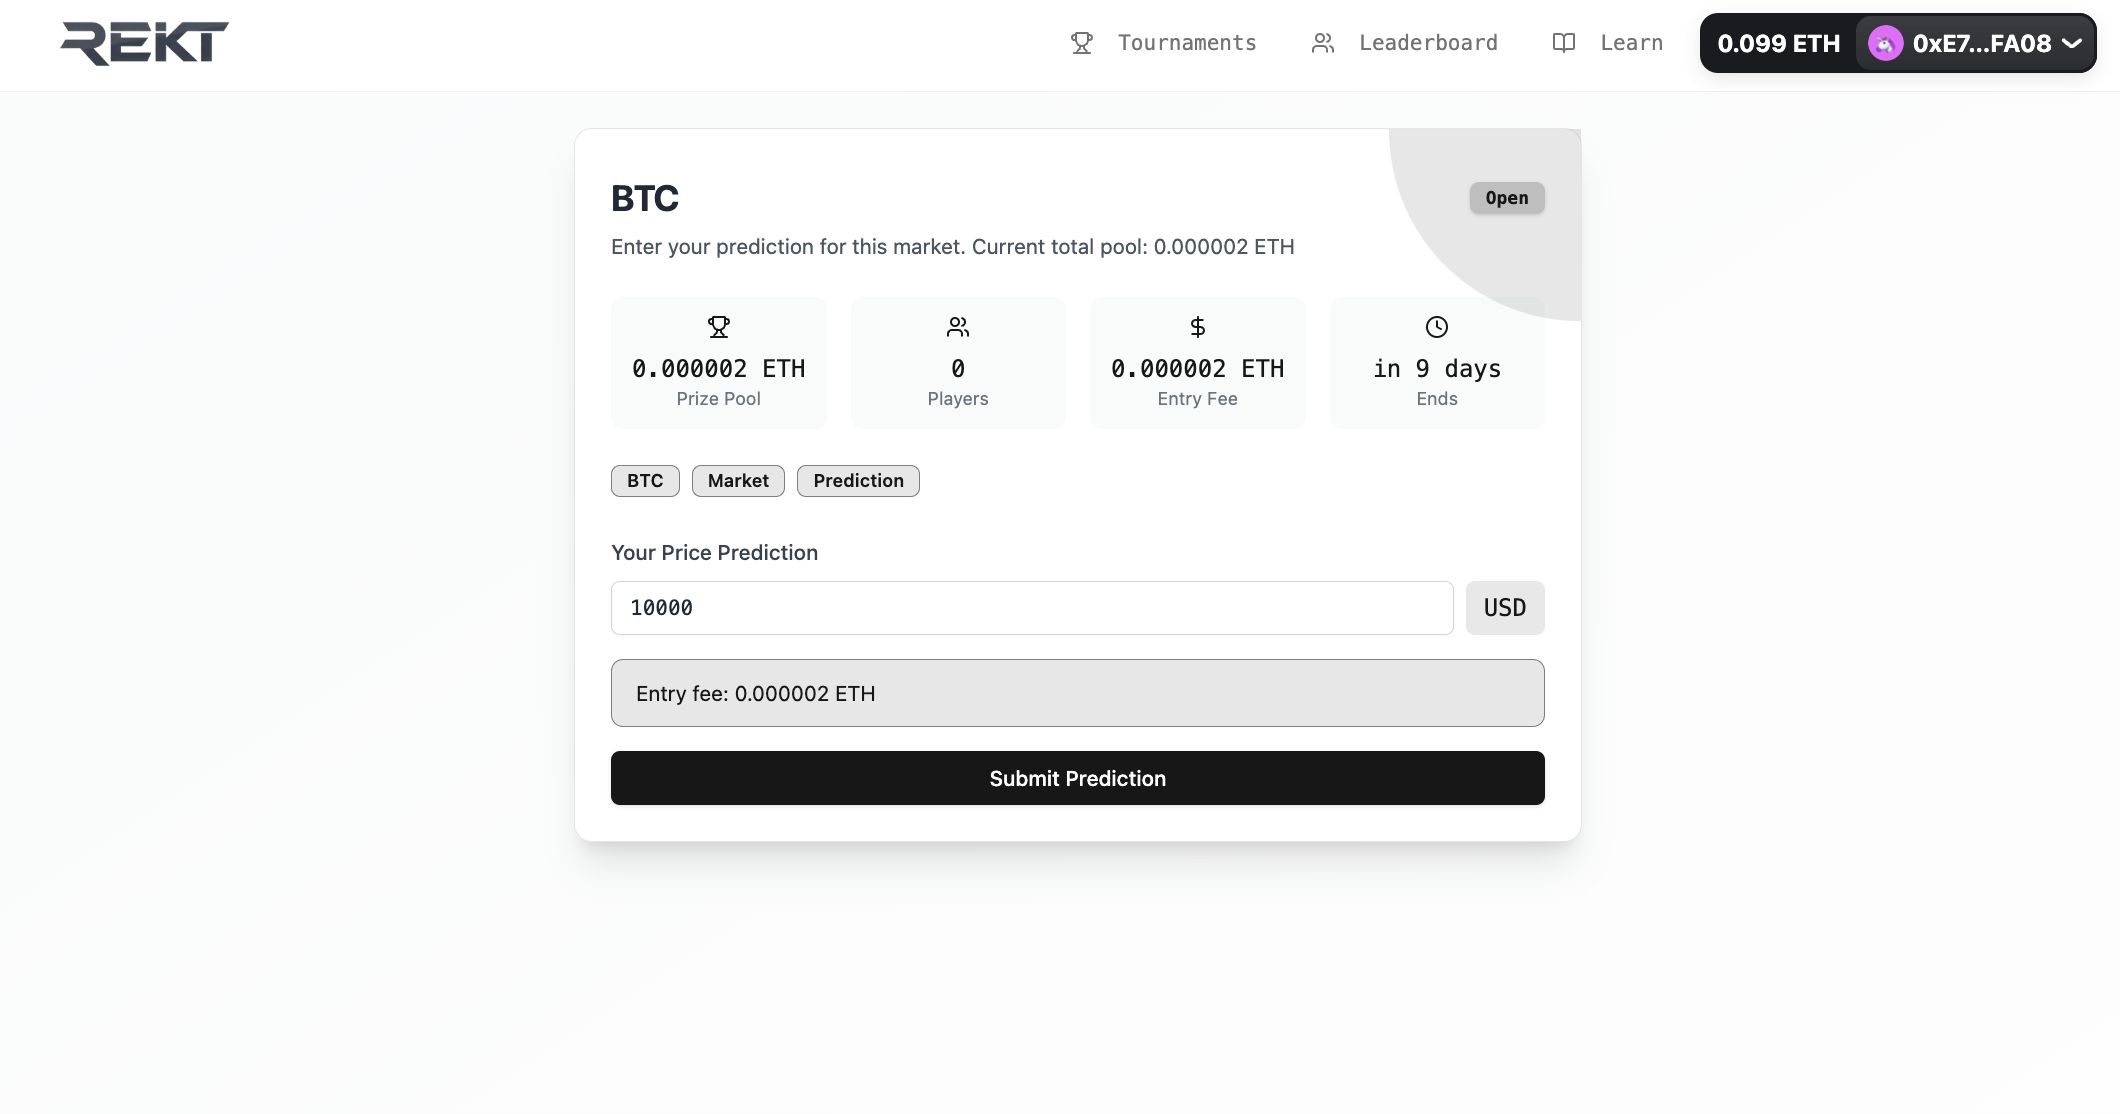Click the Ends clock icon

[1436, 327]
